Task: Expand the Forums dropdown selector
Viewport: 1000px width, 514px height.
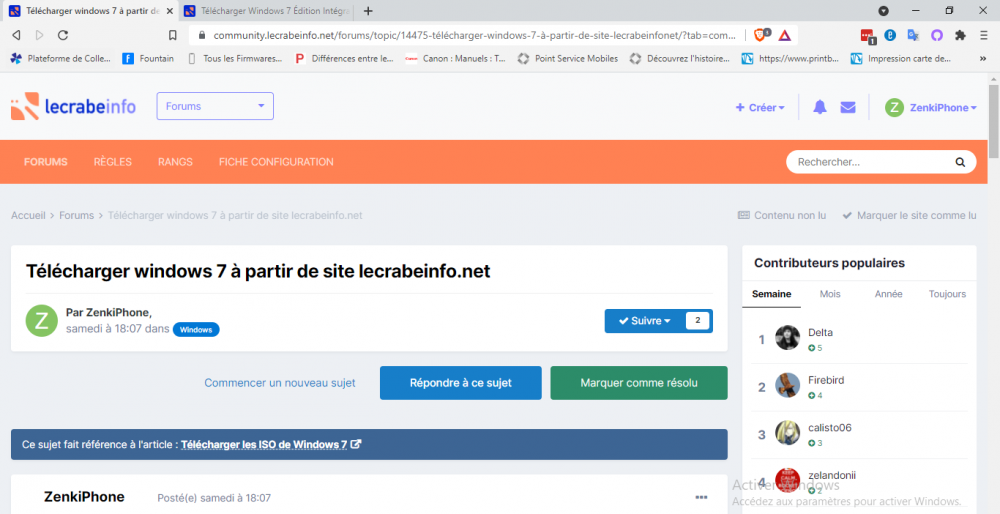Action: [215, 106]
